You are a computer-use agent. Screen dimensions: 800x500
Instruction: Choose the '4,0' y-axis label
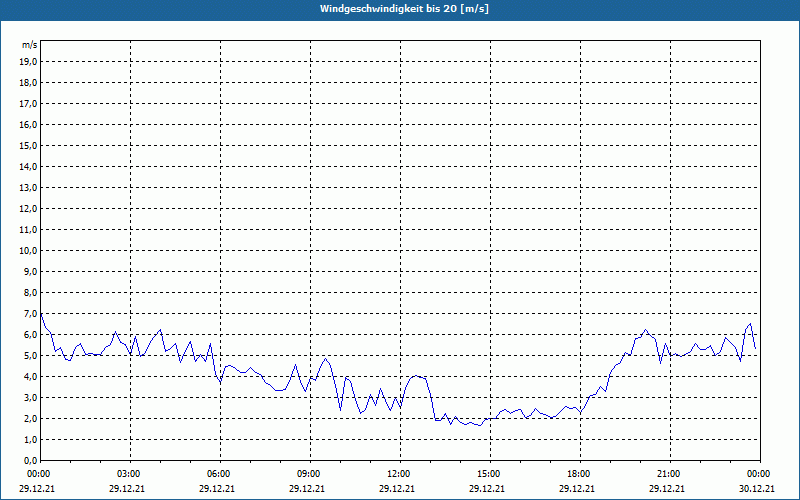tap(31, 377)
